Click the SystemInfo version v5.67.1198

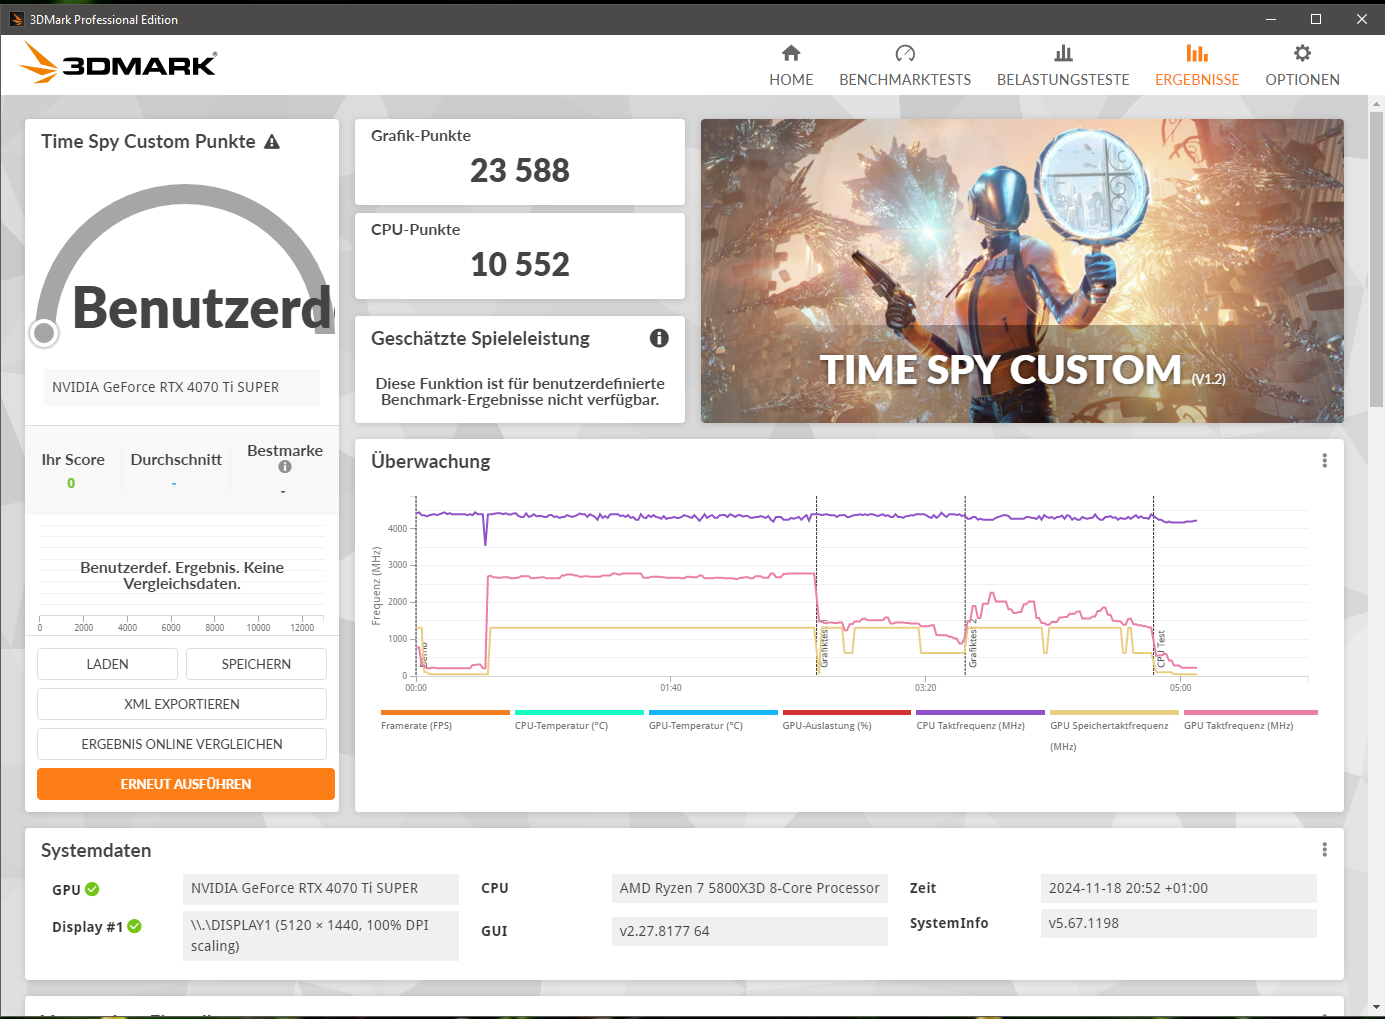(1179, 923)
